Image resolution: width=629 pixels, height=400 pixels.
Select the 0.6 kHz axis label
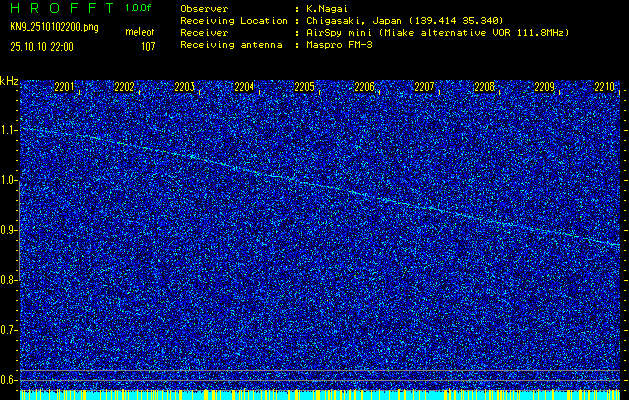(9, 379)
